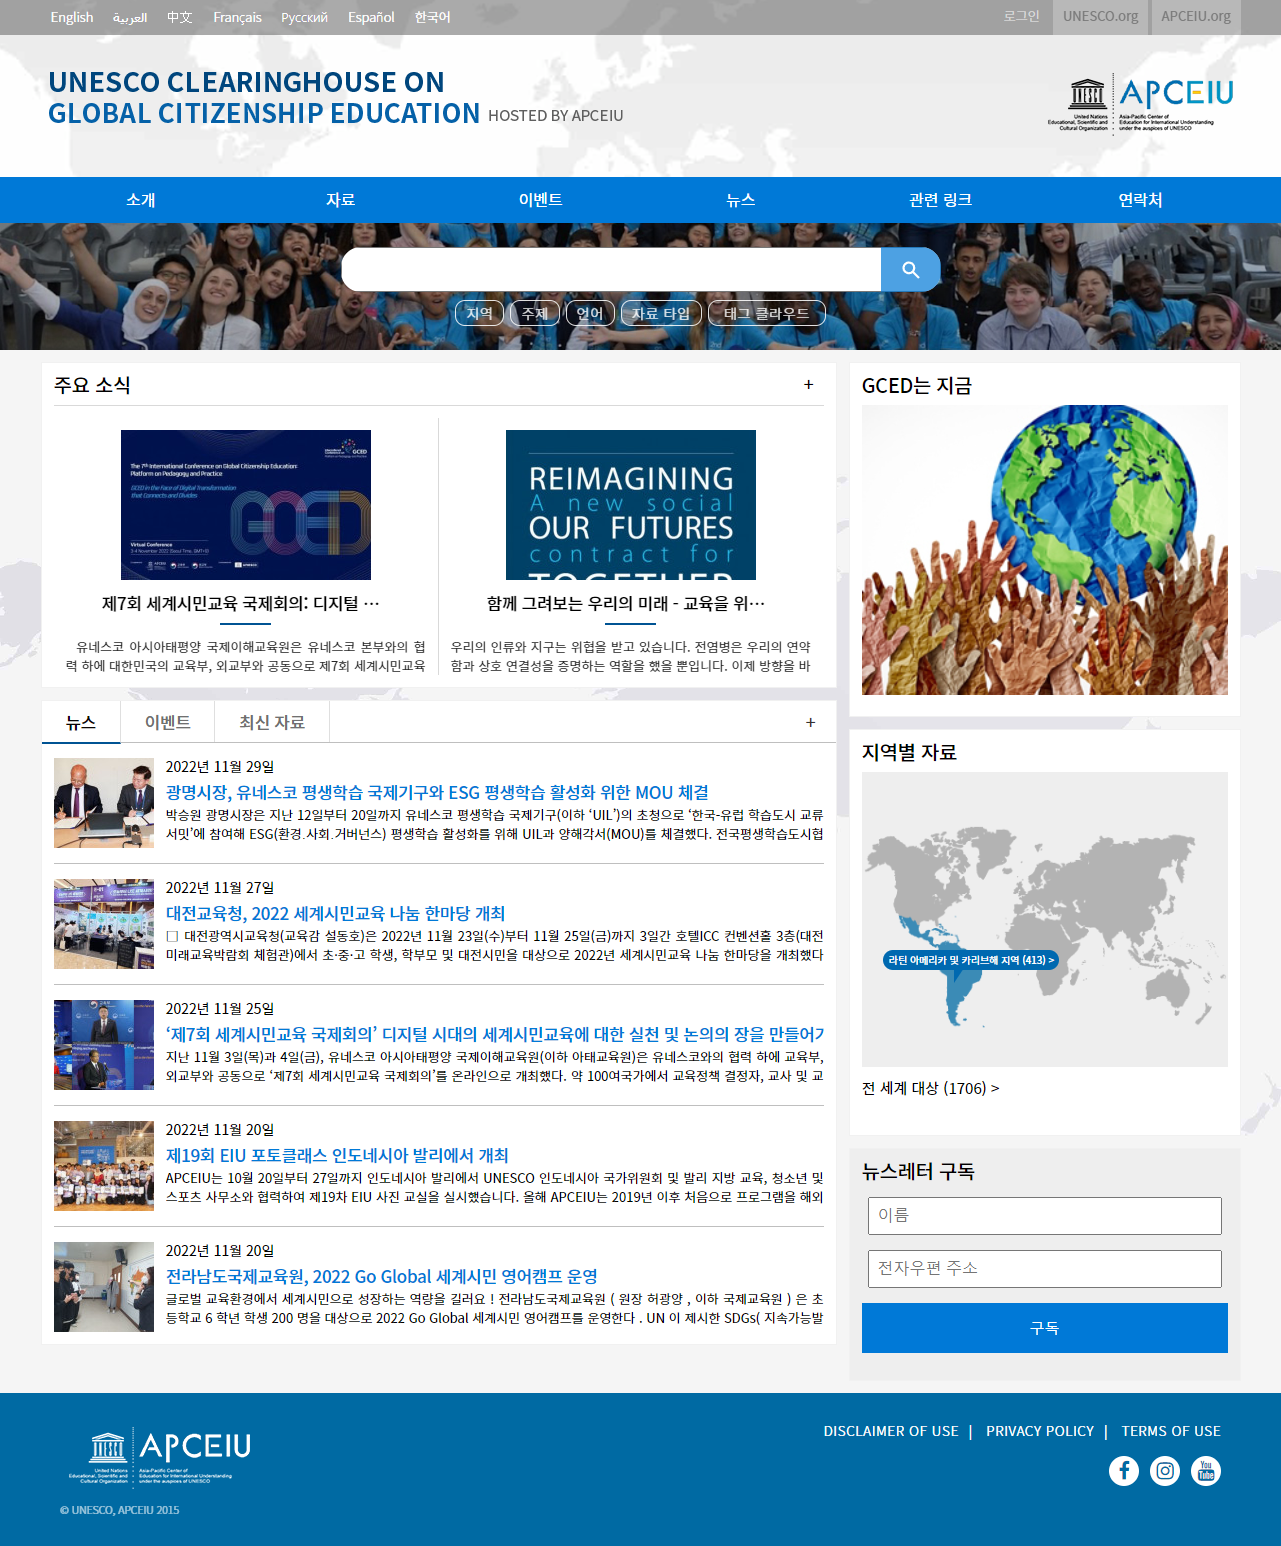Open the 연락처 navigation menu
The width and height of the screenshot is (1281, 1546).
coord(1141,200)
